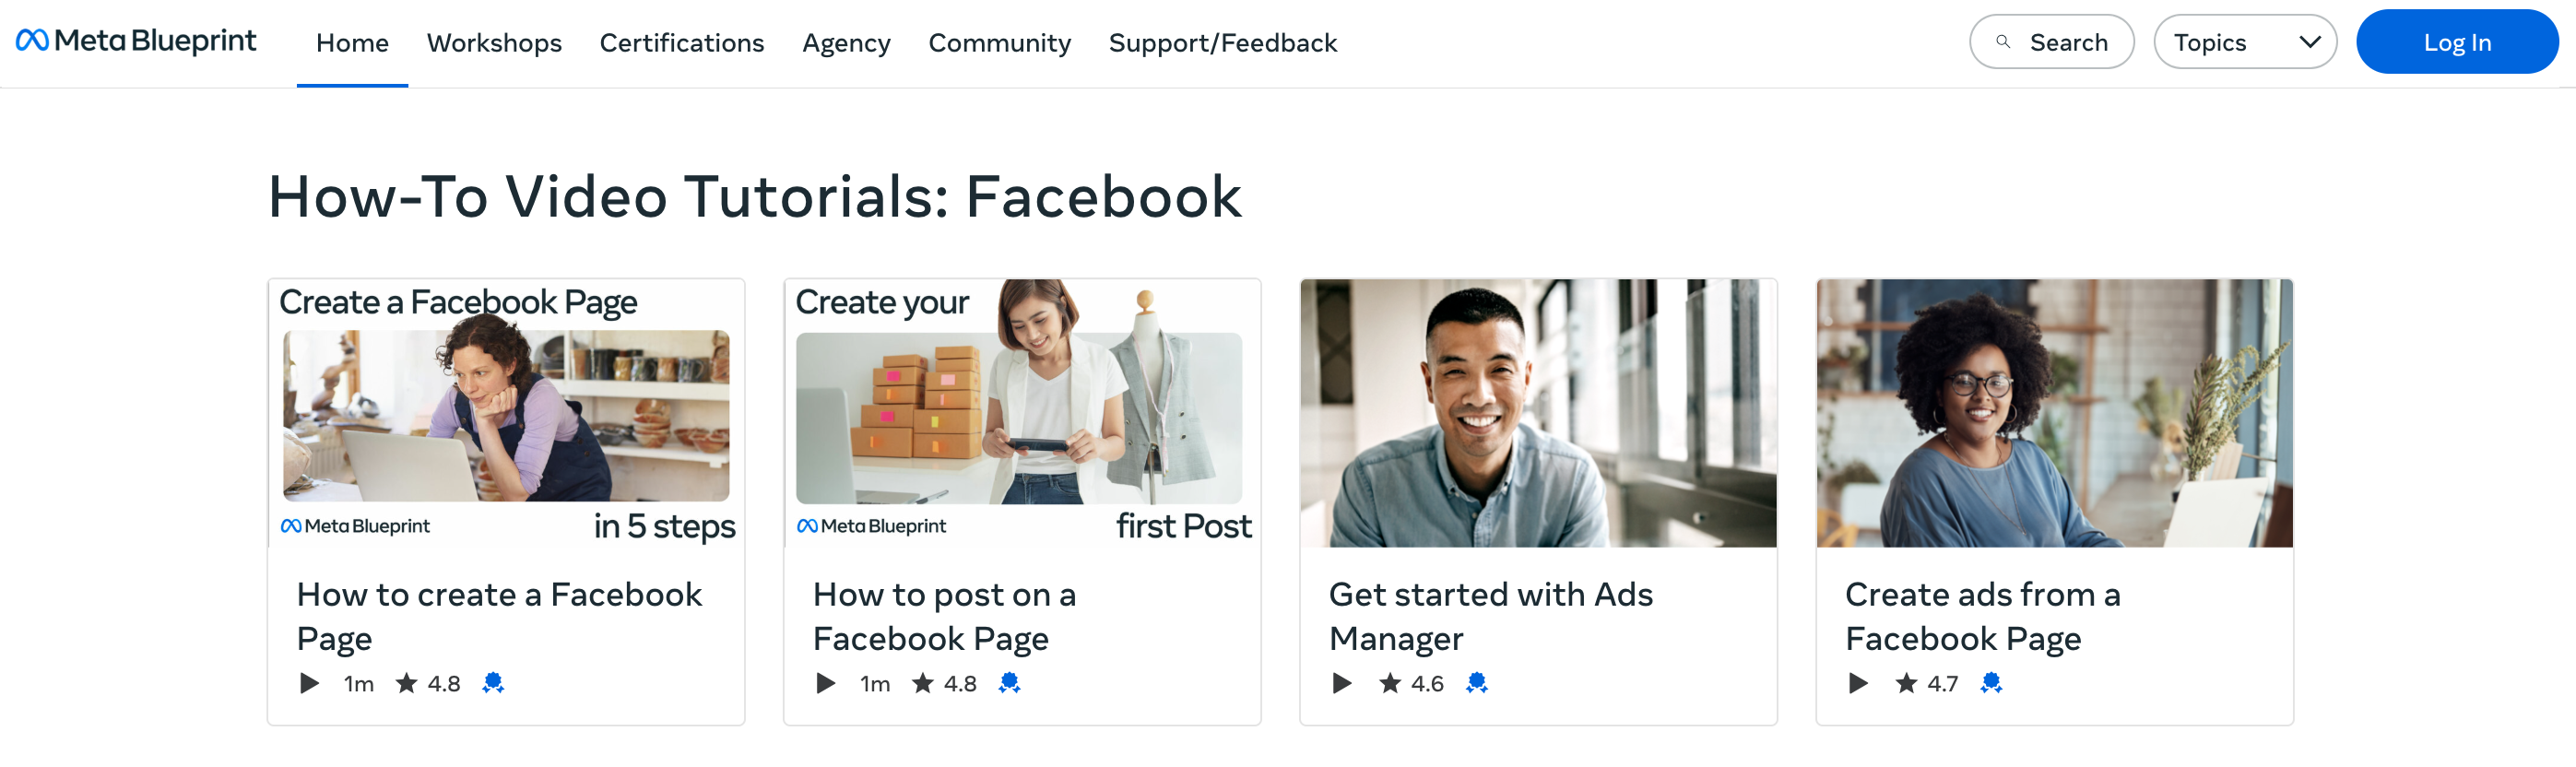Click the Search input field
The width and height of the screenshot is (2576, 767).
2067,42
